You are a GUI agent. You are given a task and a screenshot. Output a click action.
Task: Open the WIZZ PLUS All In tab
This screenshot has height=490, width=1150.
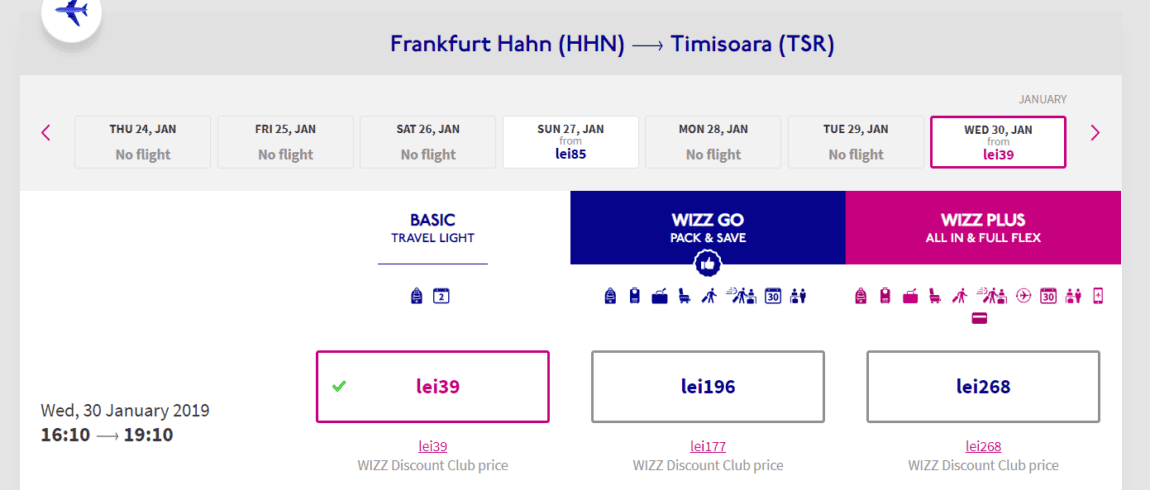click(x=984, y=227)
